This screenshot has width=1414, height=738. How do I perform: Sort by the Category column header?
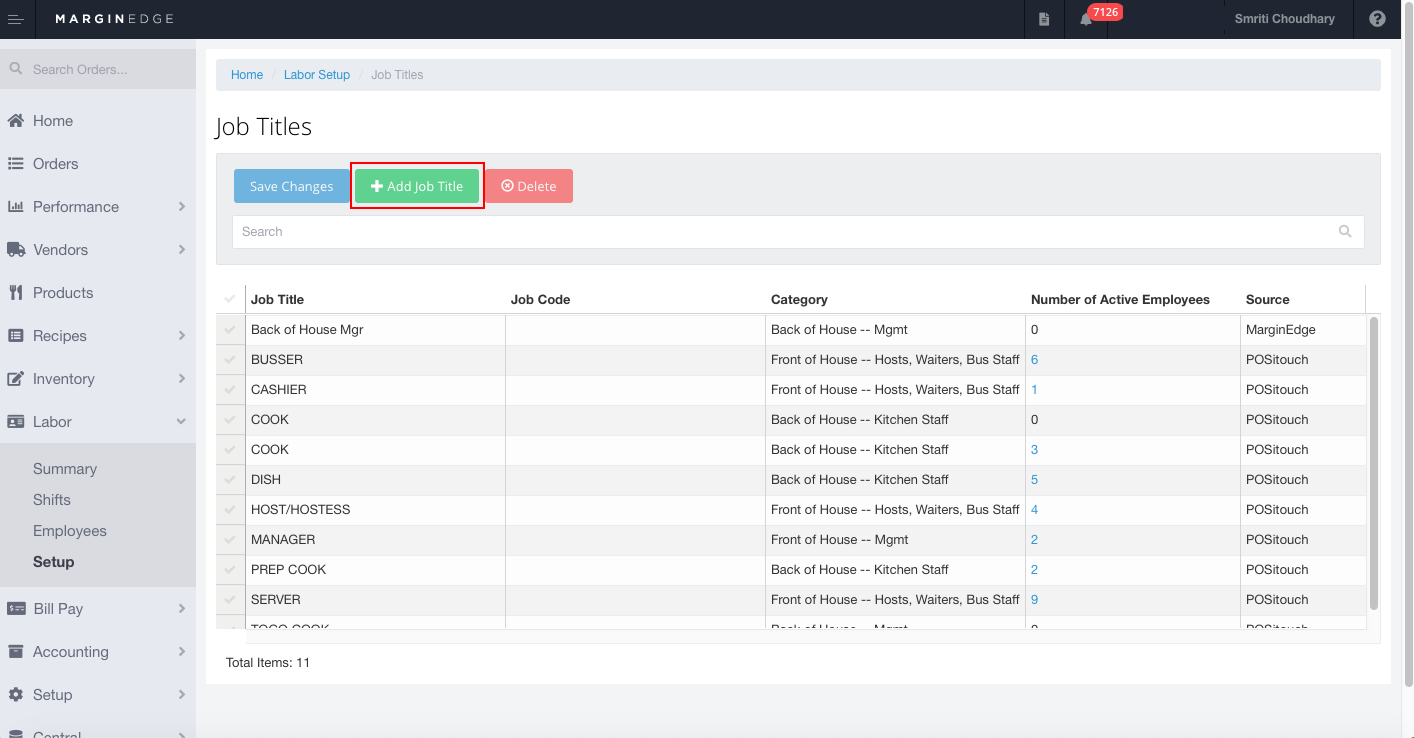[799, 299]
